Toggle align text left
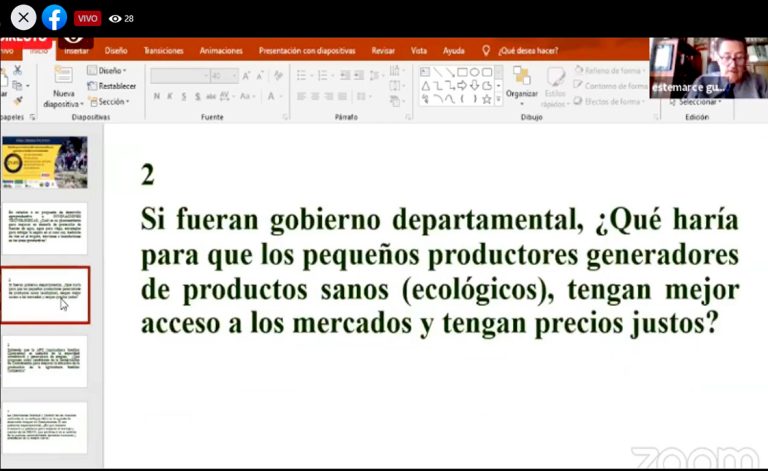The height and width of the screenshot is (471, 768). [301, 96]
